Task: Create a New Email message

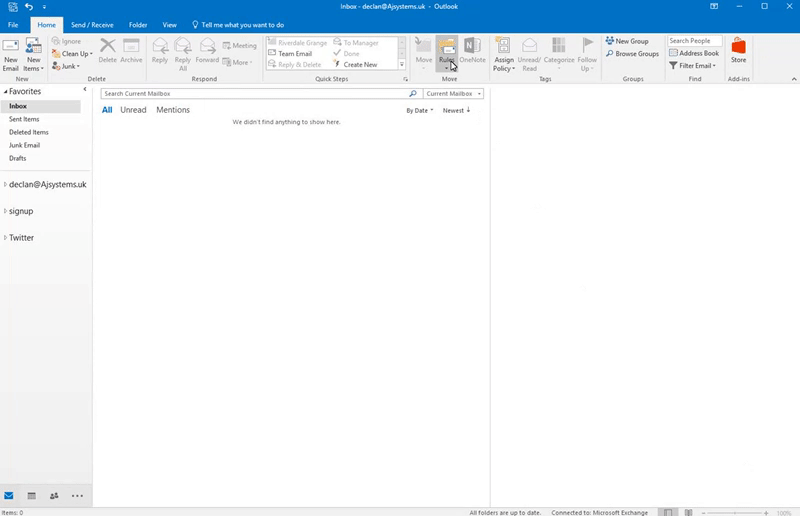Action: tap(11, 55)
